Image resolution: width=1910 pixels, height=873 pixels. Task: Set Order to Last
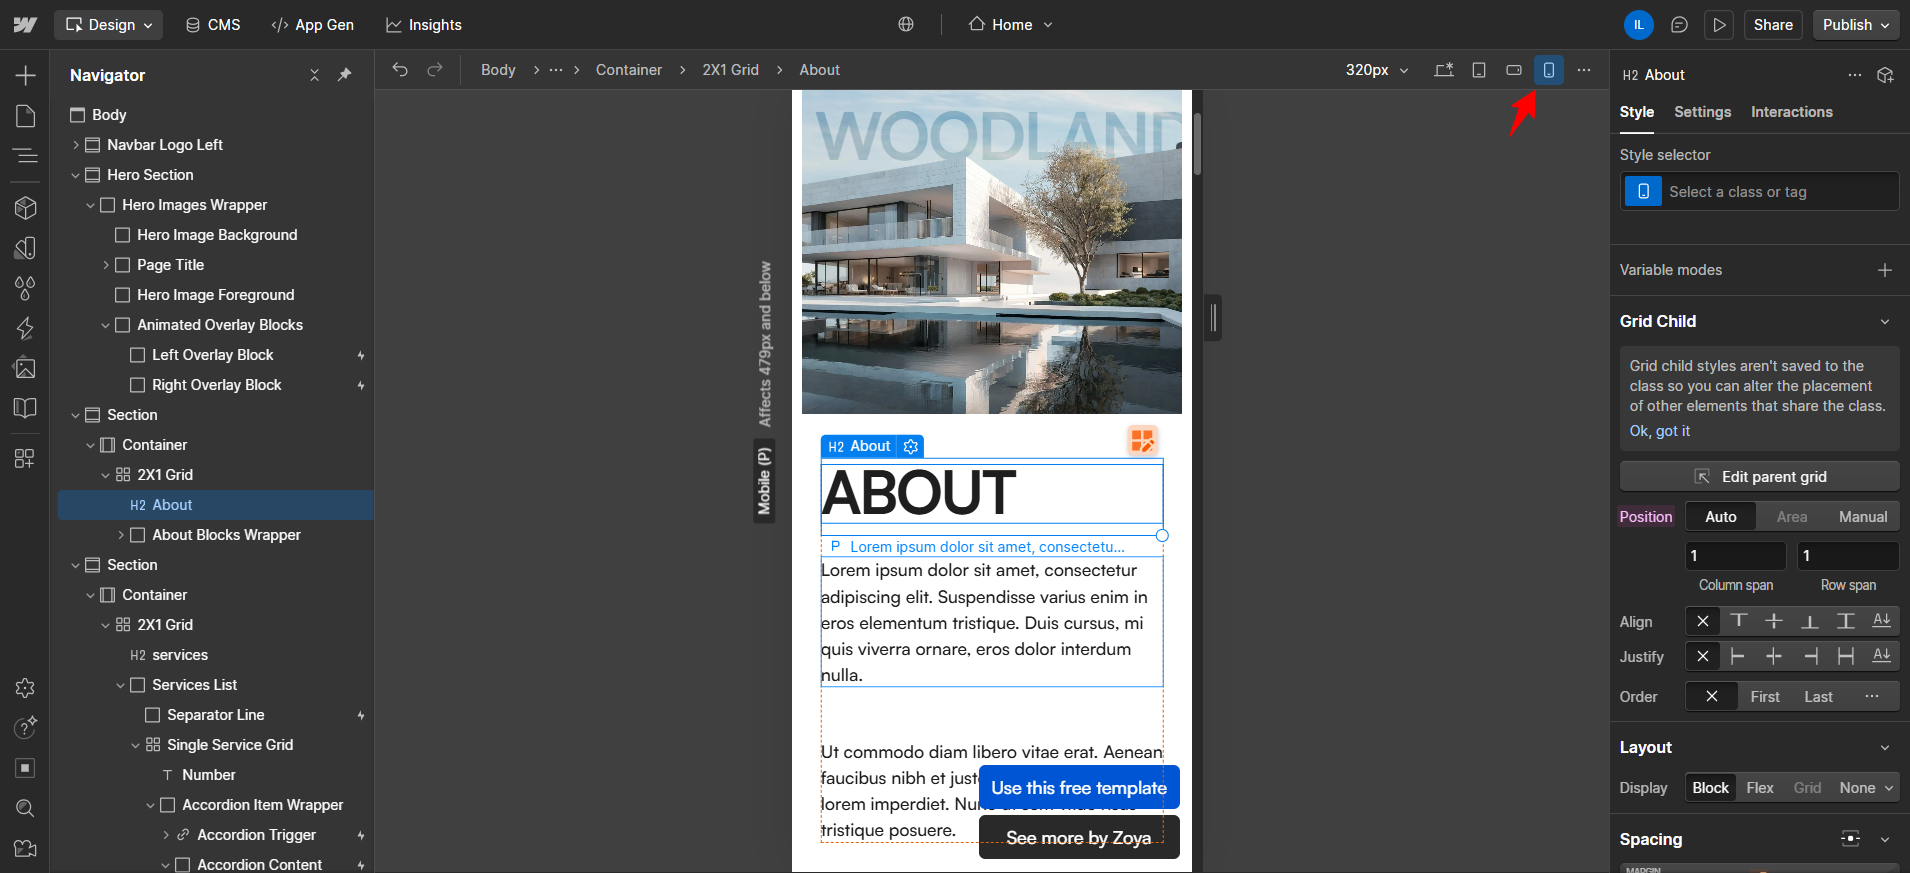click(x=1818, y=697)
